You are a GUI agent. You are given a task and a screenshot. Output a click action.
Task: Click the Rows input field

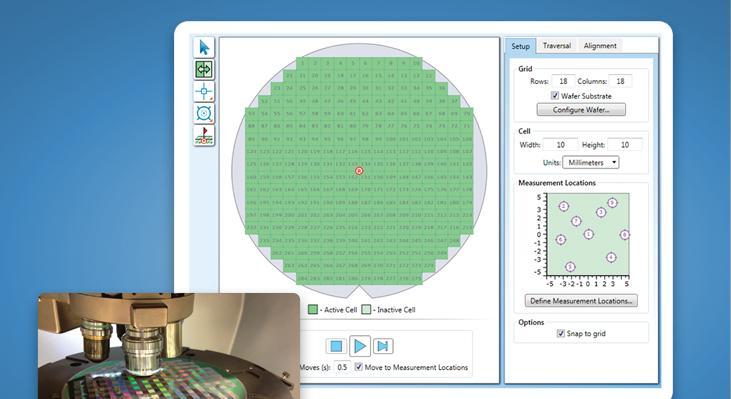pos(563,81)
